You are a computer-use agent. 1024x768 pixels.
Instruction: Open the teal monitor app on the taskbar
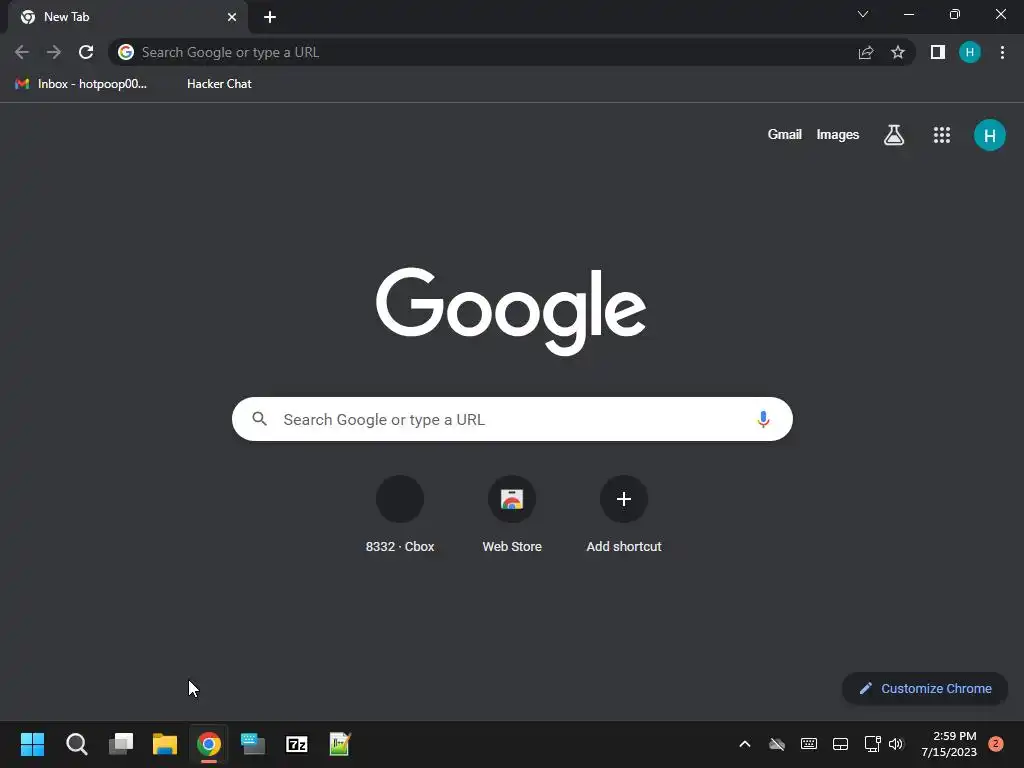click(253, 744)
